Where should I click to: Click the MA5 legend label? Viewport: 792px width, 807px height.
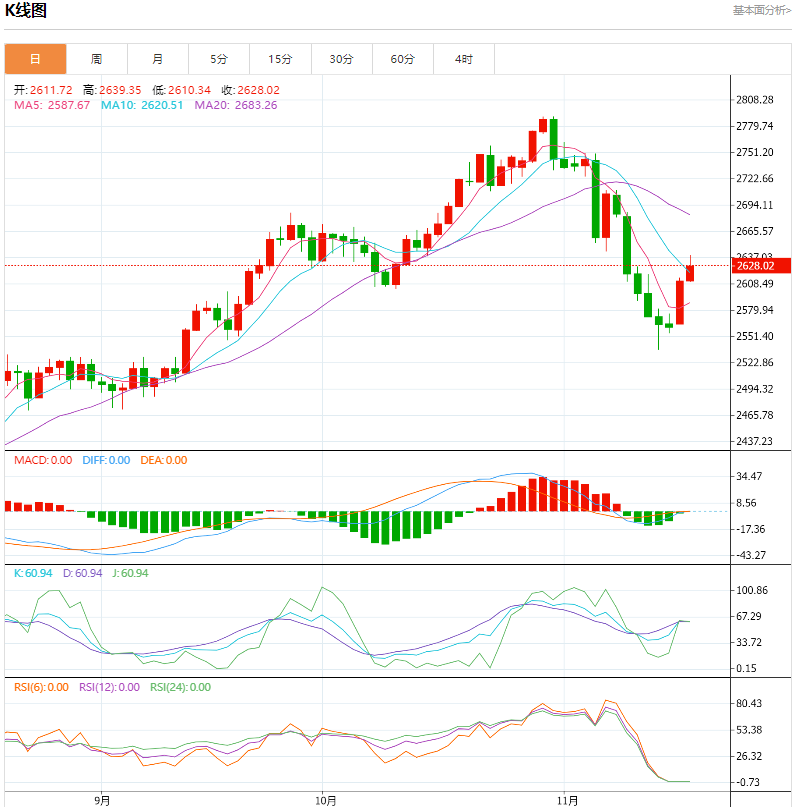pyautogui.click(x=51, y=105)
